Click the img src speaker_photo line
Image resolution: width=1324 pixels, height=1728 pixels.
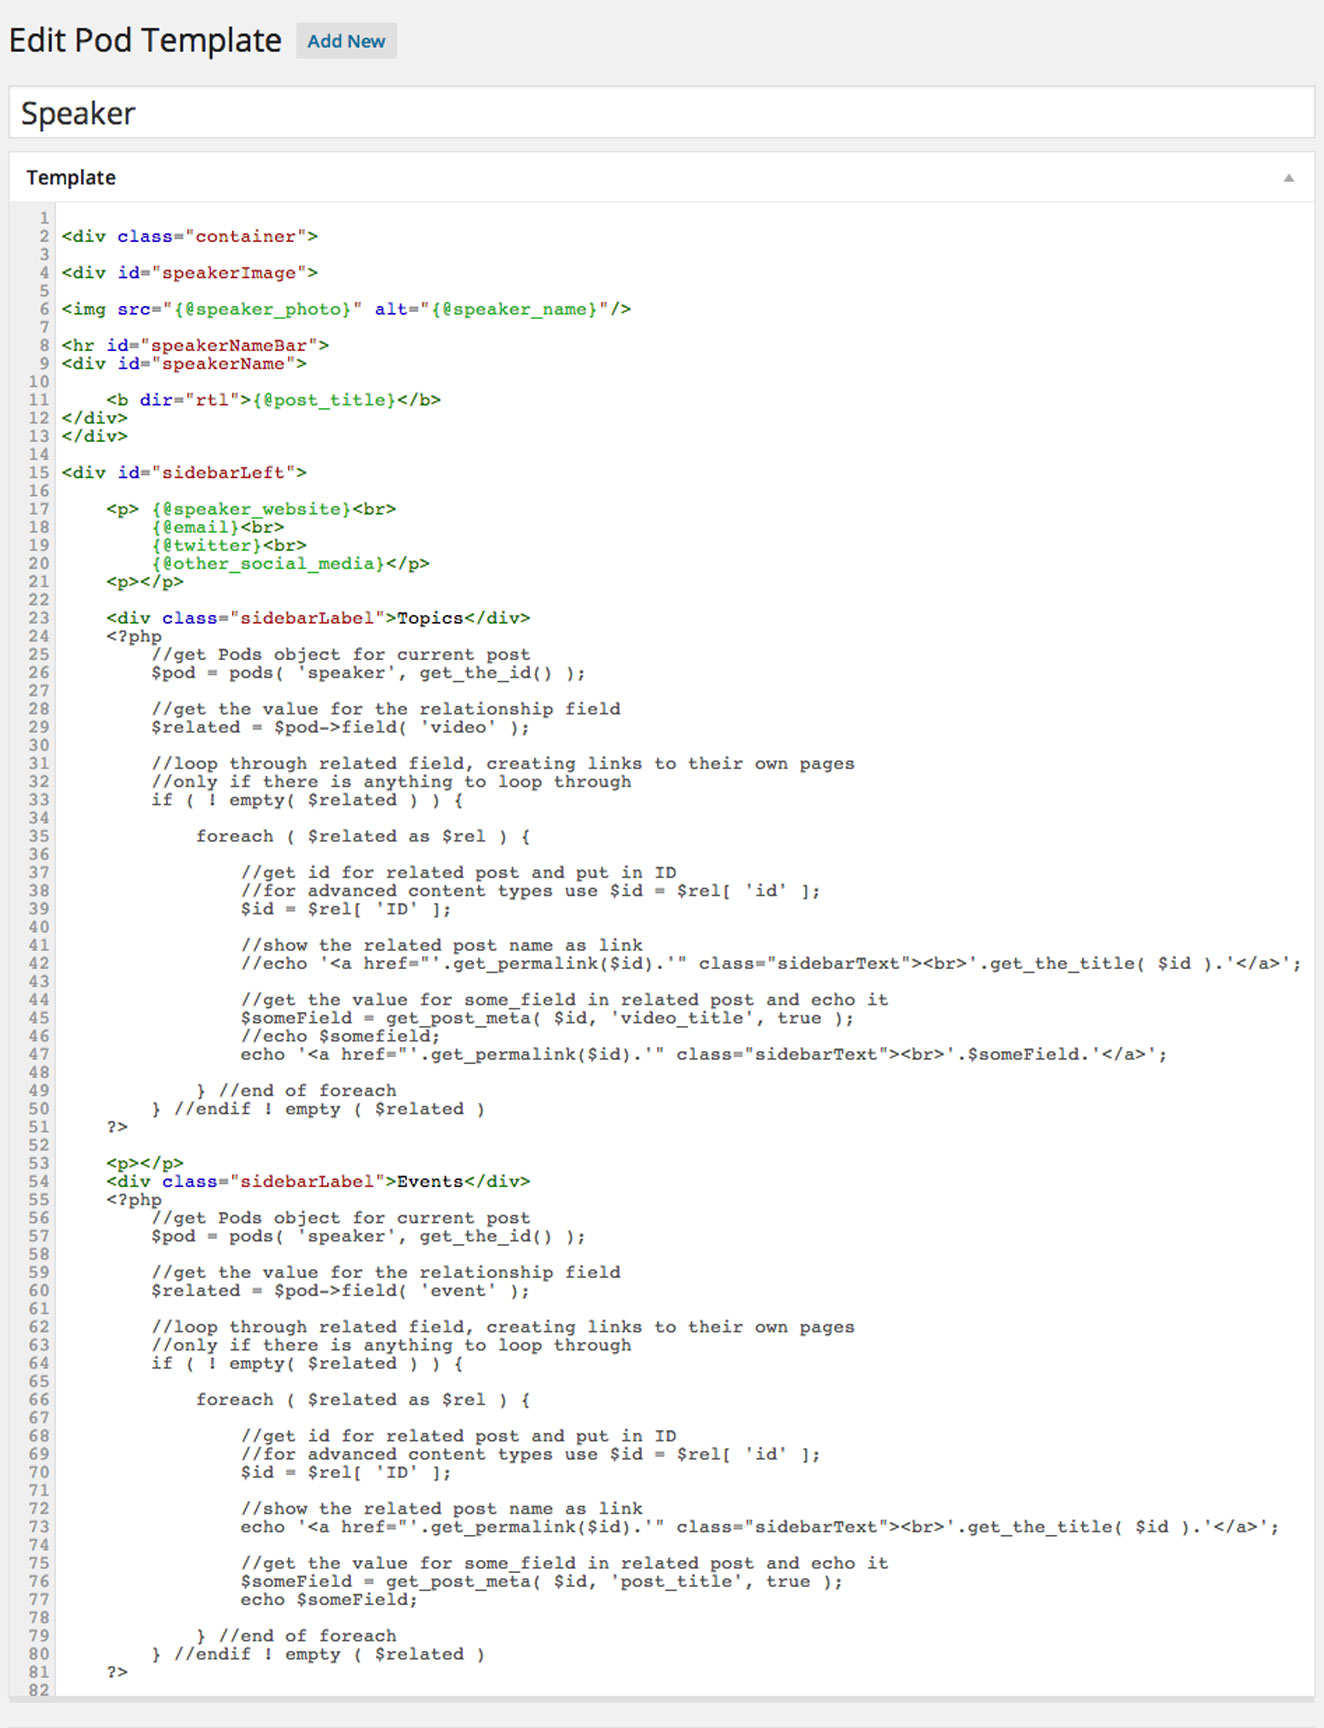346,309
